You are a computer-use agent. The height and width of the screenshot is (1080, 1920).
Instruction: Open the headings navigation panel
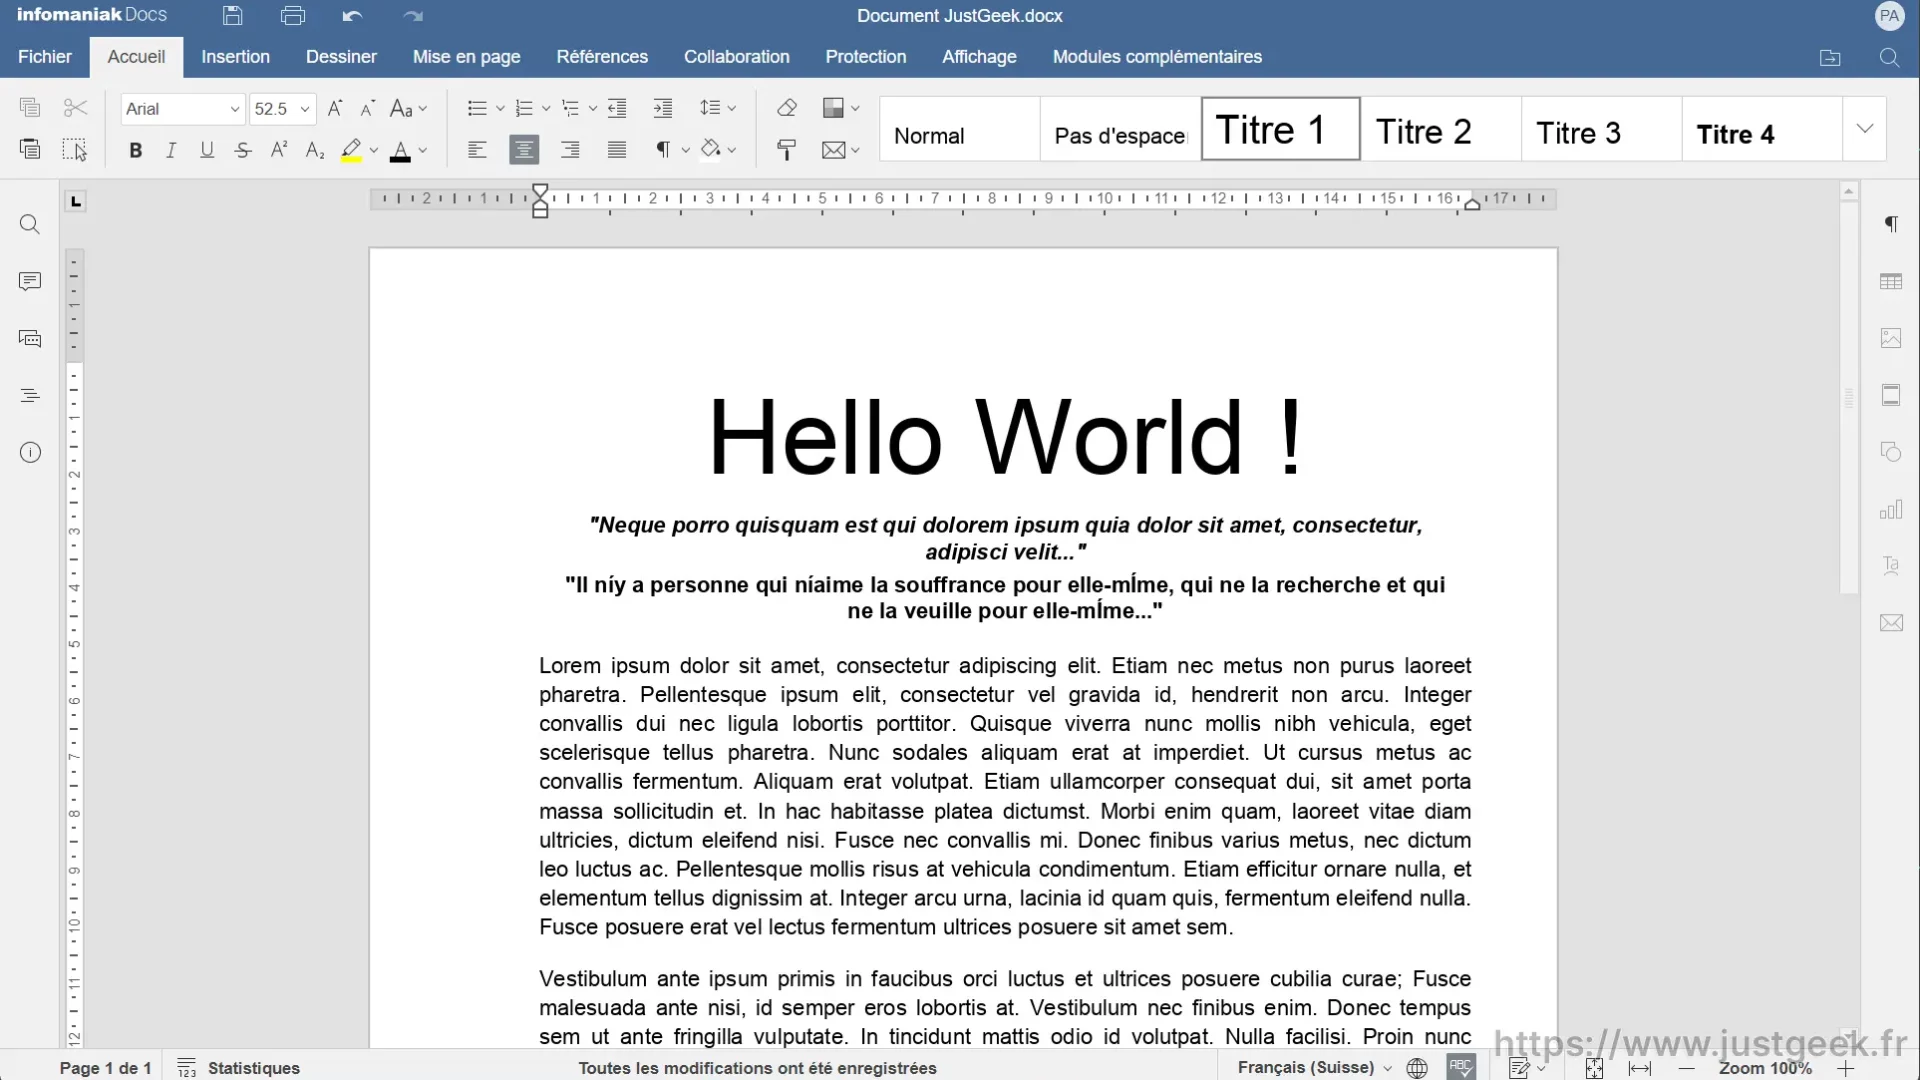pyautogui.click(x=30, y=396)
